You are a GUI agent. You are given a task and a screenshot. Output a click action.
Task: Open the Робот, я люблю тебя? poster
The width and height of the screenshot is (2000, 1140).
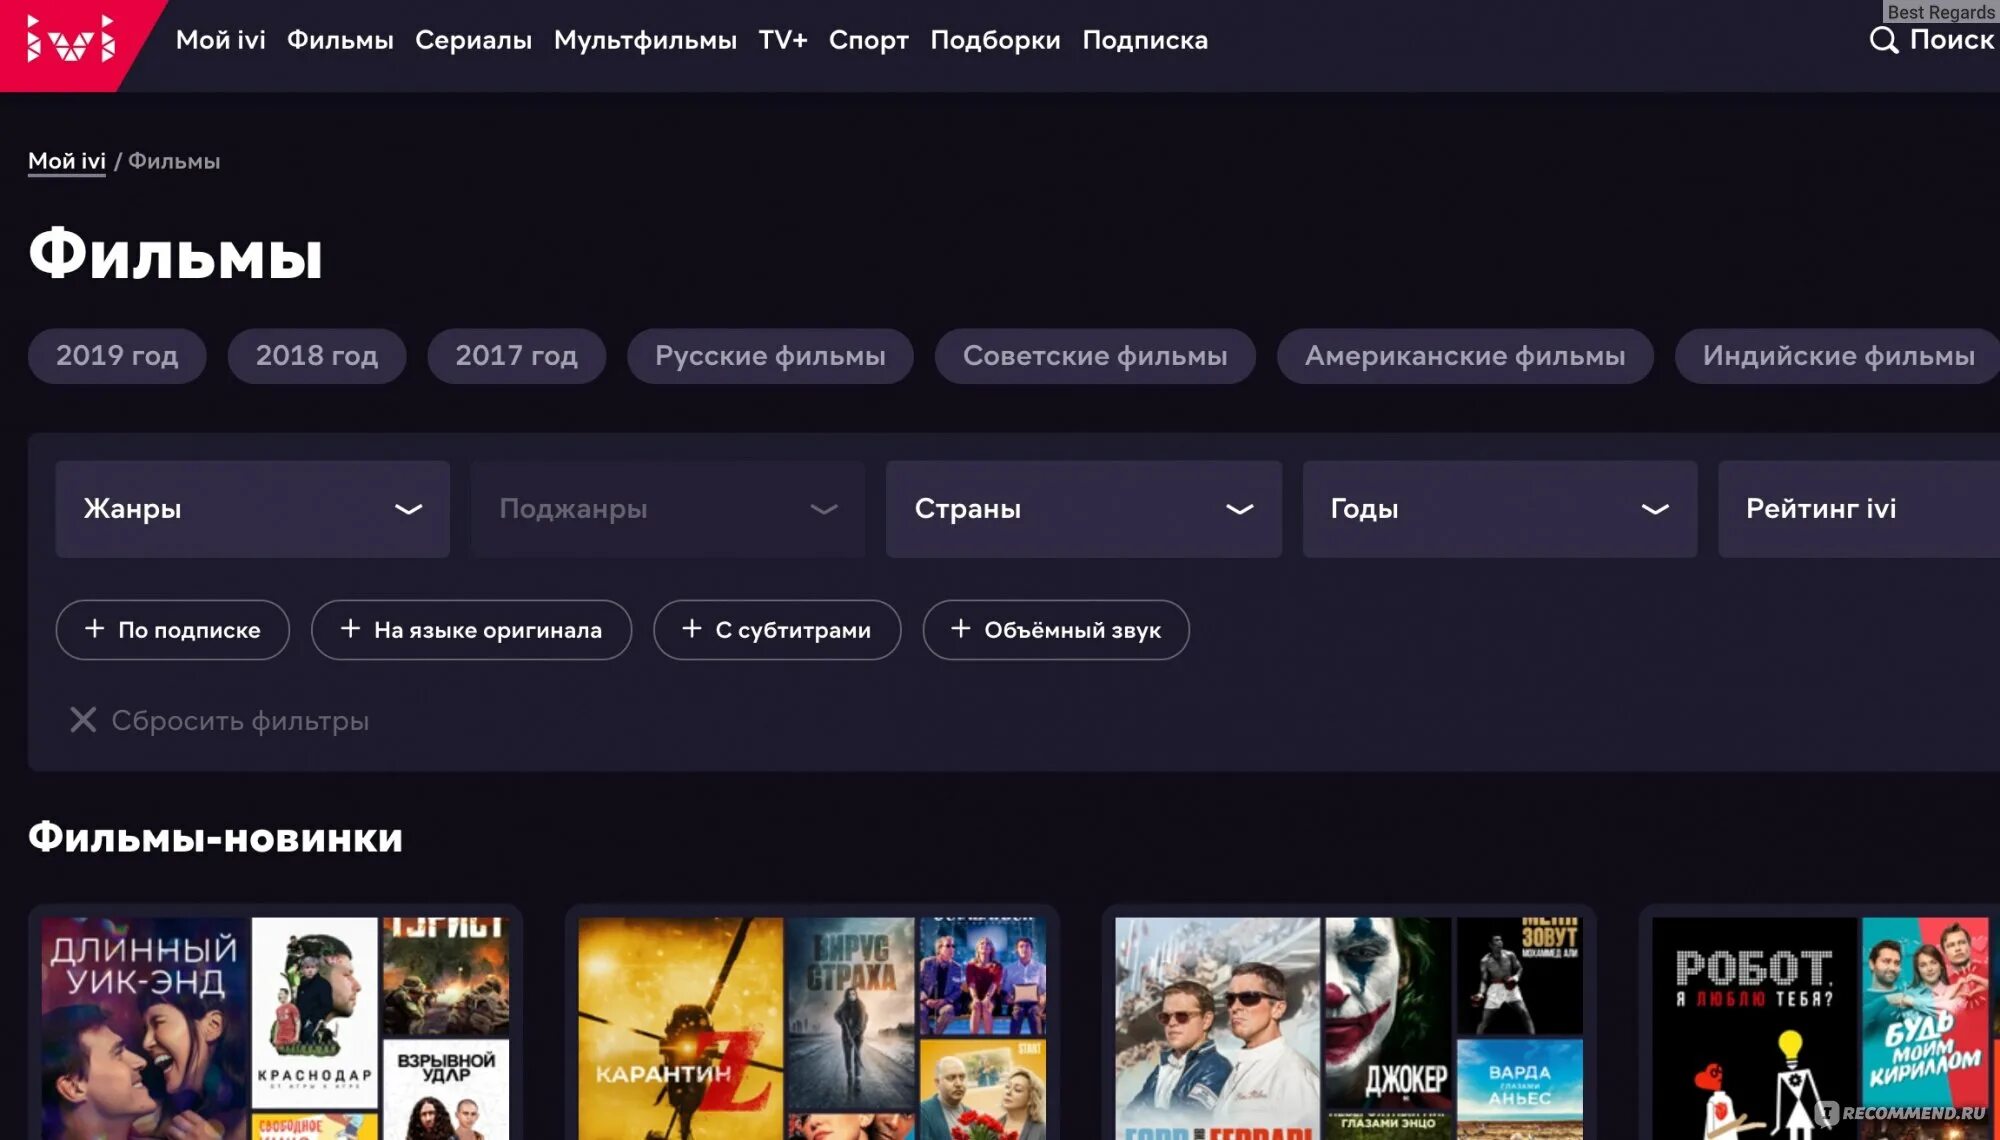(x=1754, y=1028)
